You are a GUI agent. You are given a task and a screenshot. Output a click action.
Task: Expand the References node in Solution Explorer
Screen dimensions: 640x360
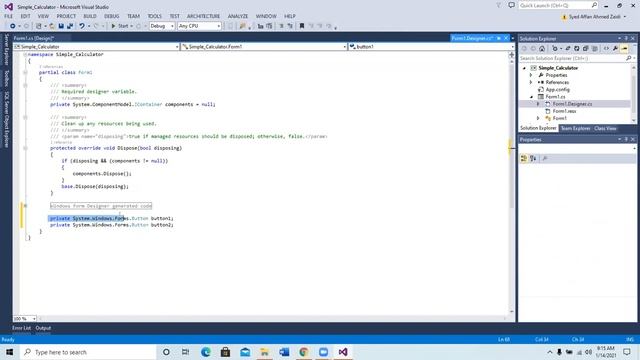[531, 82]
